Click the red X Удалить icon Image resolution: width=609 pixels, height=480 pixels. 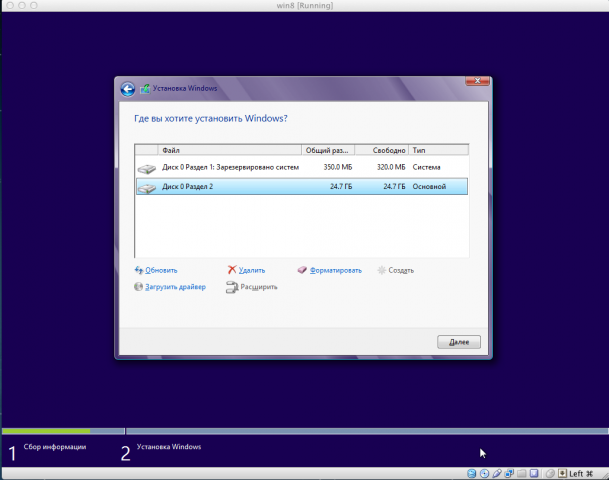click(x=232, y=270)
